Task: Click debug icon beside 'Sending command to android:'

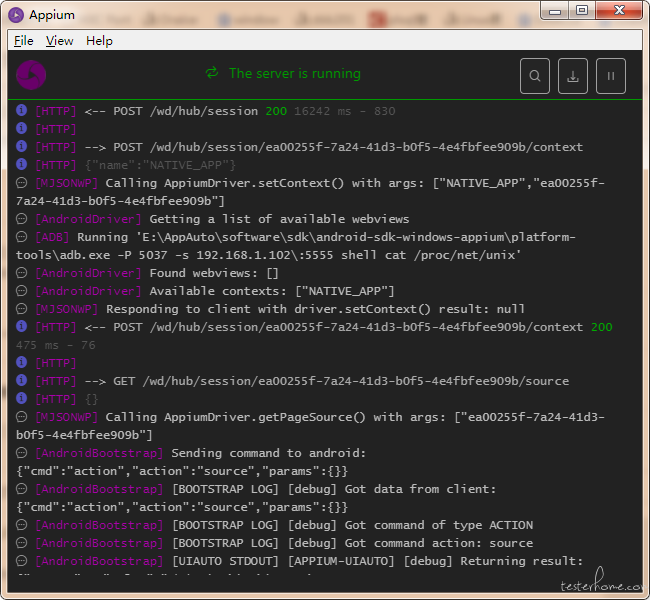Action: pos(22,452)
